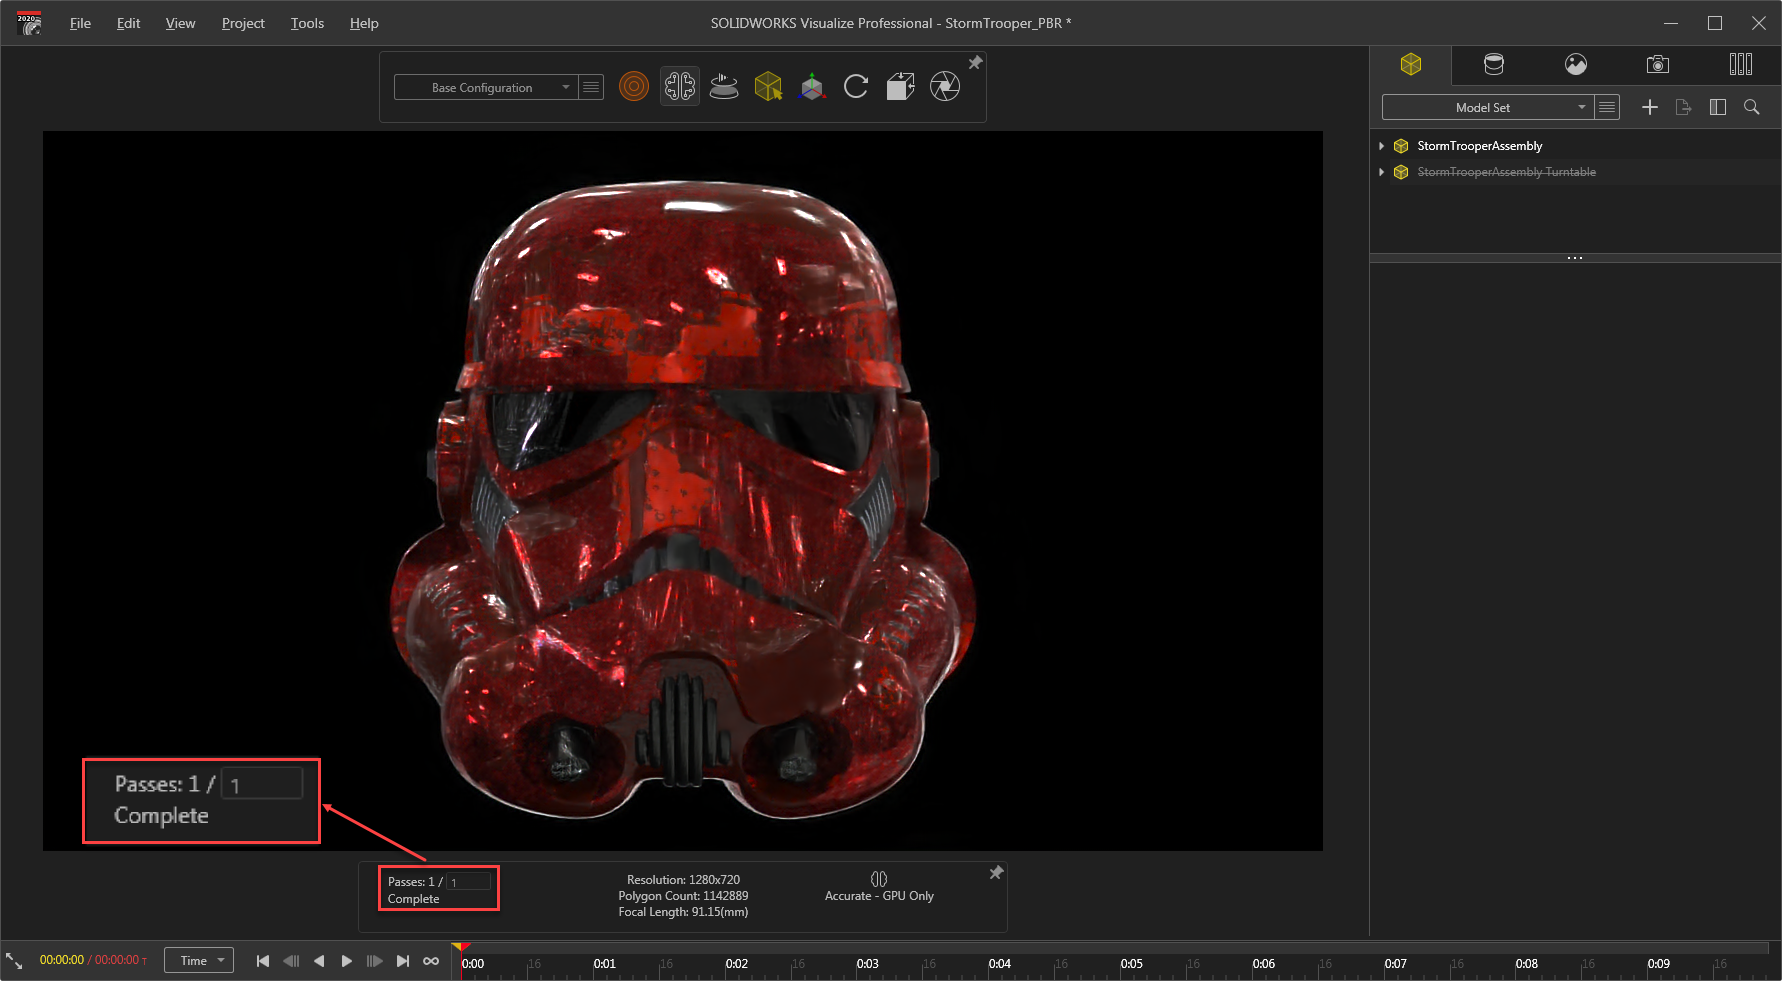Viewport: 1782px width, 981px height.
Task: Click the search magnifier in the Models panel
Action: pos(1752,107)
